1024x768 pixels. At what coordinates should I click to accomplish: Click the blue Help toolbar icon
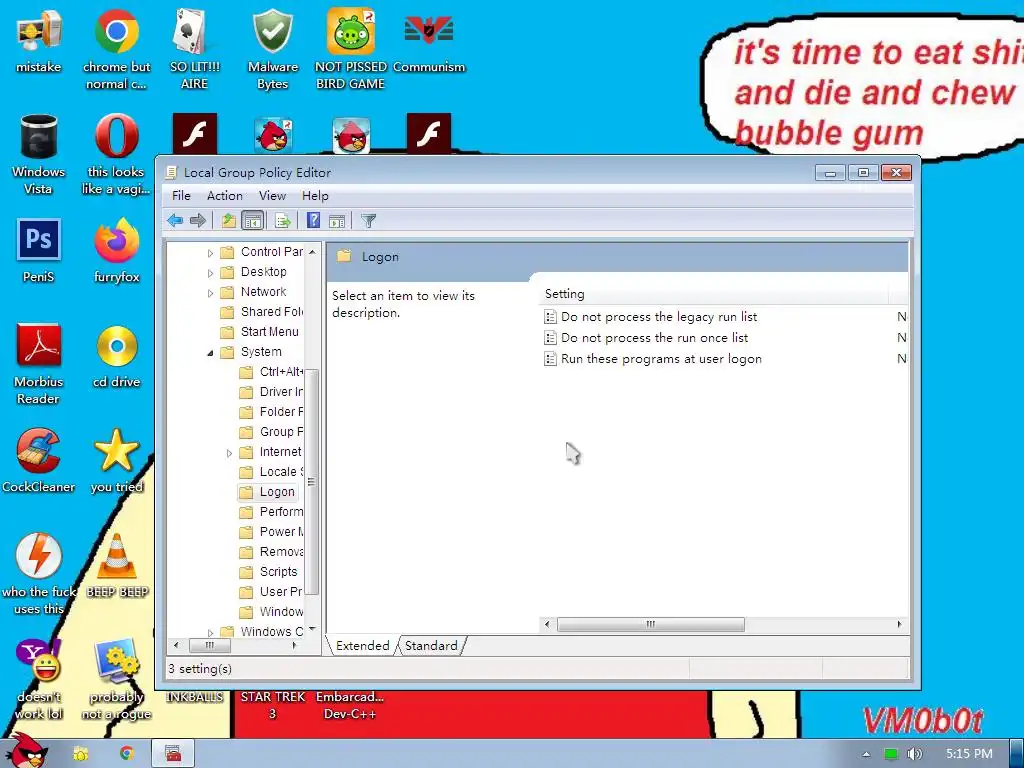pyautogui.click(x=313, y=221)
